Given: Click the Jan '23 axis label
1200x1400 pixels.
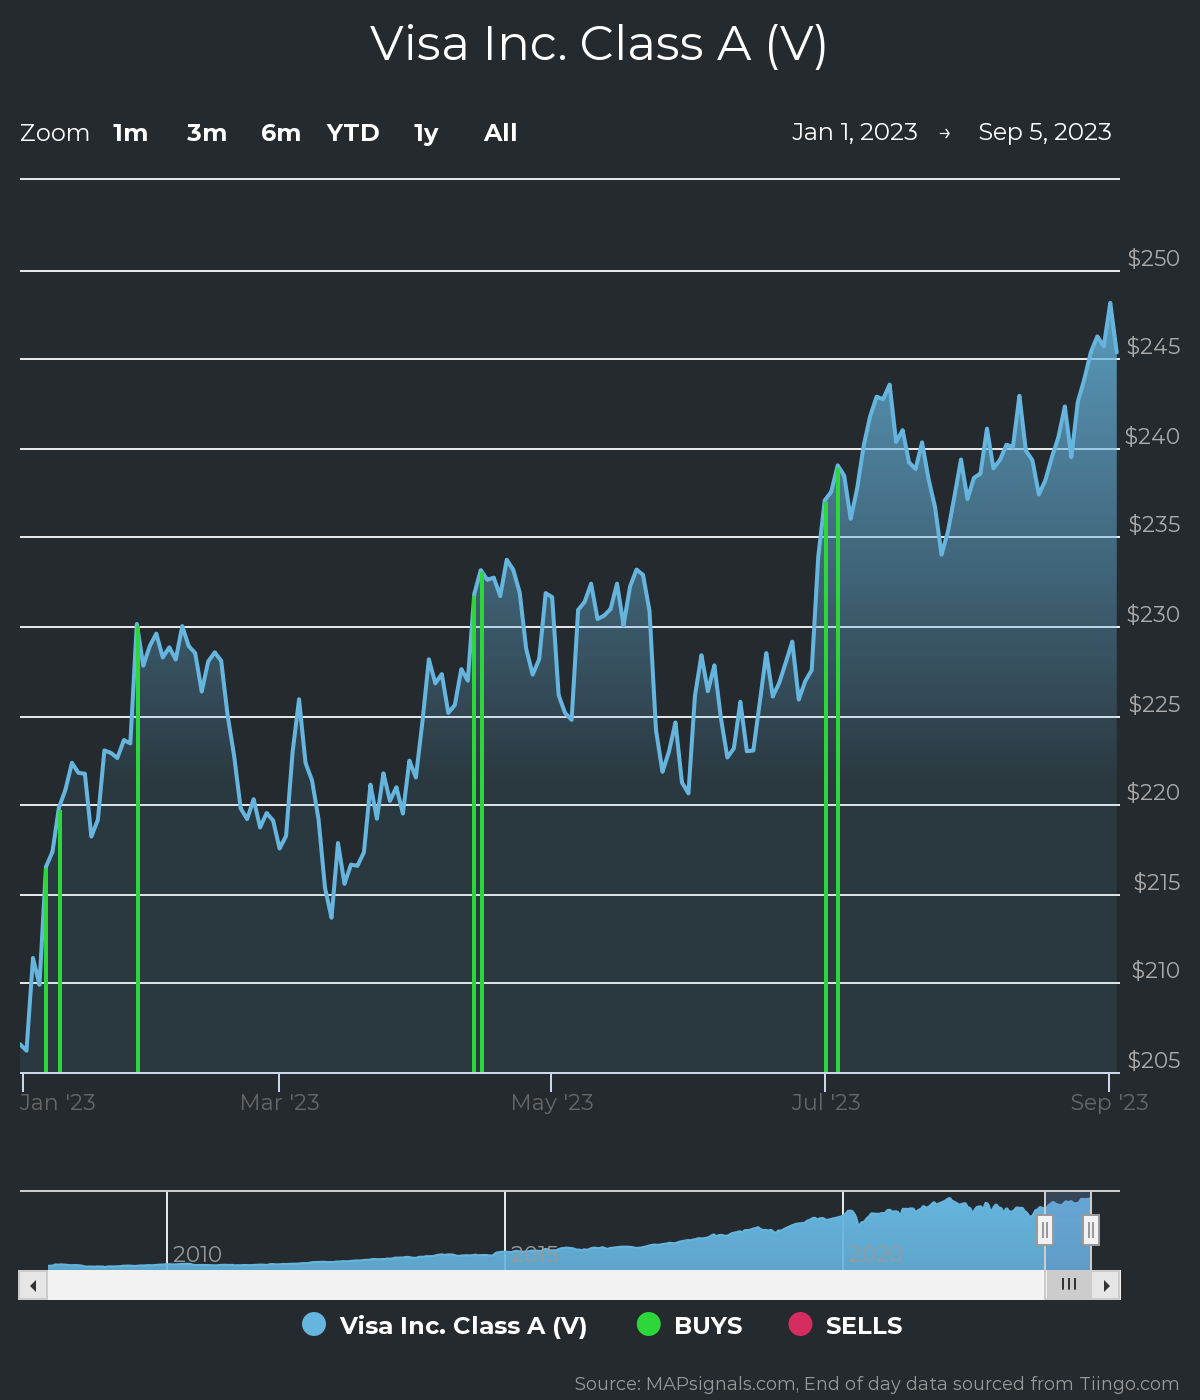Looking at the screenshot, I should click(58, 1102).
